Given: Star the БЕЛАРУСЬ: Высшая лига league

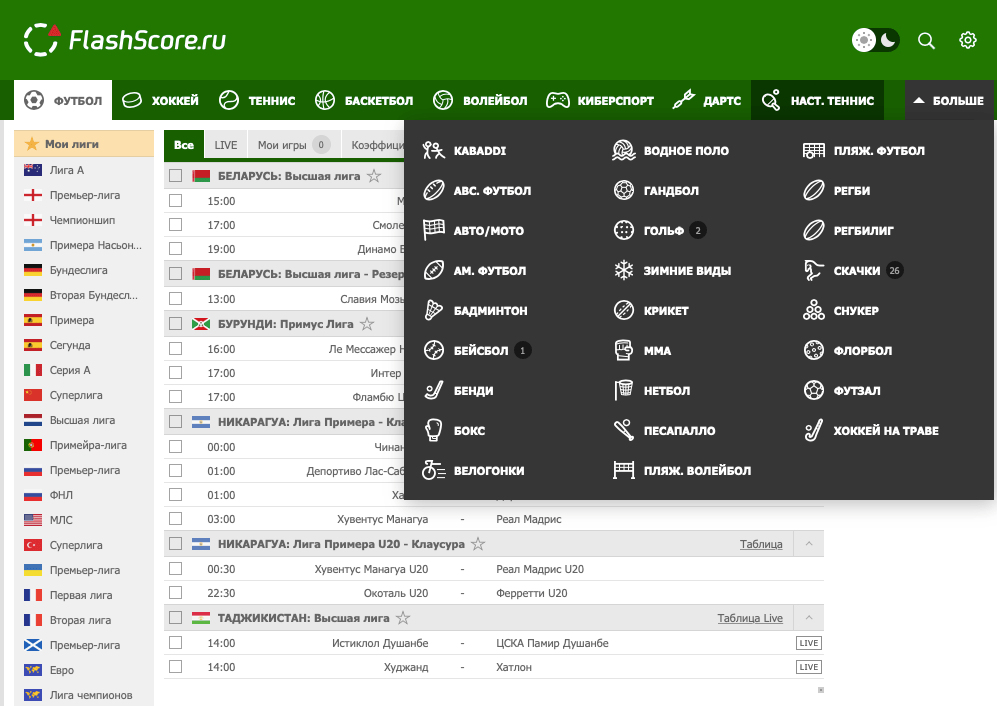Looking at the screenshot, I should [375, 176].
